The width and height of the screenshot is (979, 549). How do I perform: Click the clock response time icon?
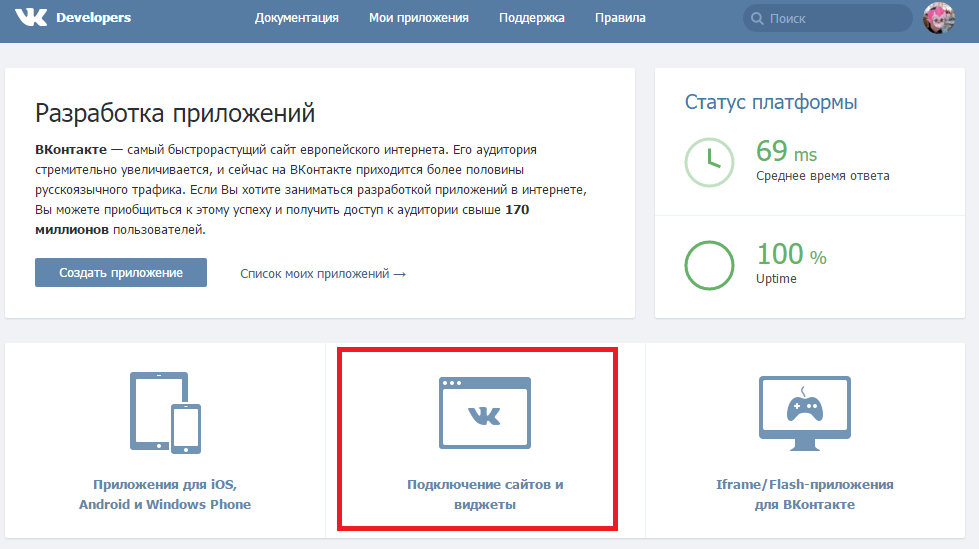pos(709,162)
